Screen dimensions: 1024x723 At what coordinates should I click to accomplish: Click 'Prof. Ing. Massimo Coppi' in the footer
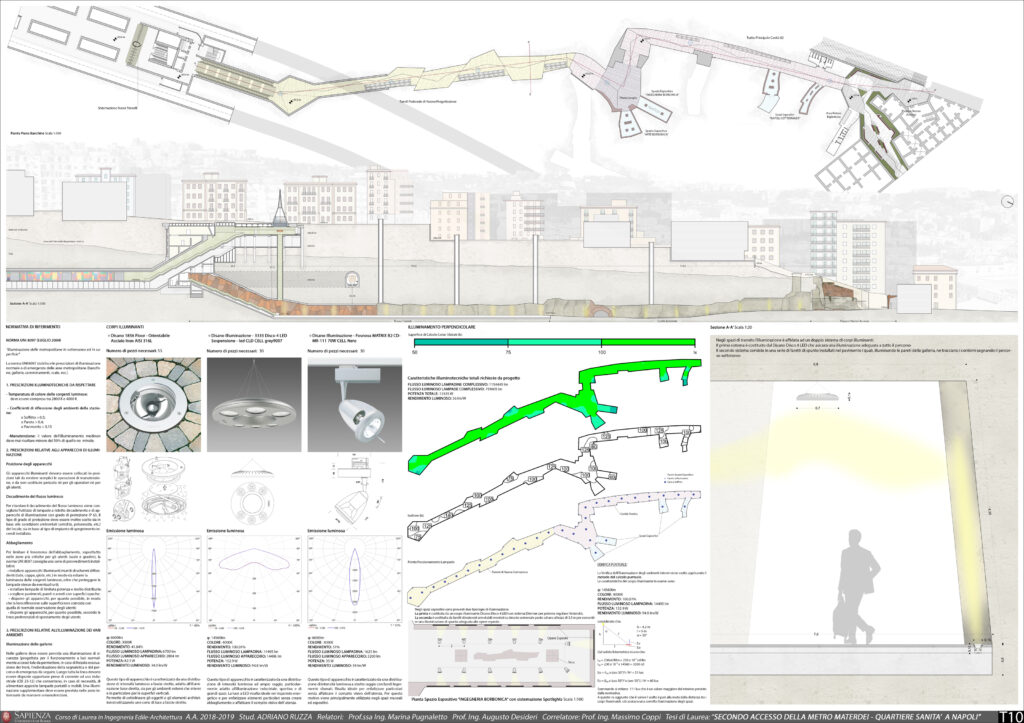[622, 716]
